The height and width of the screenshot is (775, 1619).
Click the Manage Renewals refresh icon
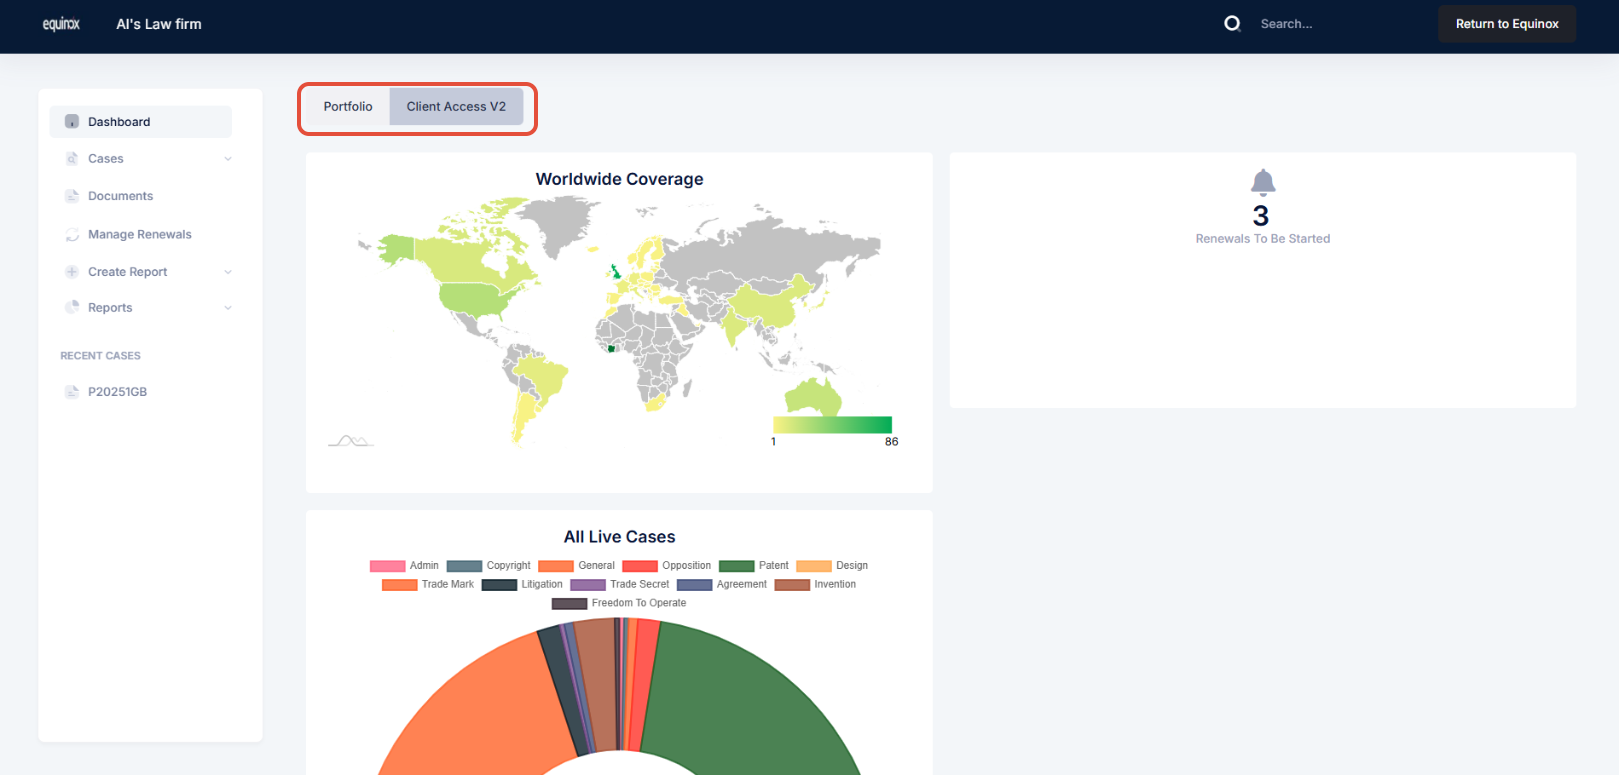(72, 235)
